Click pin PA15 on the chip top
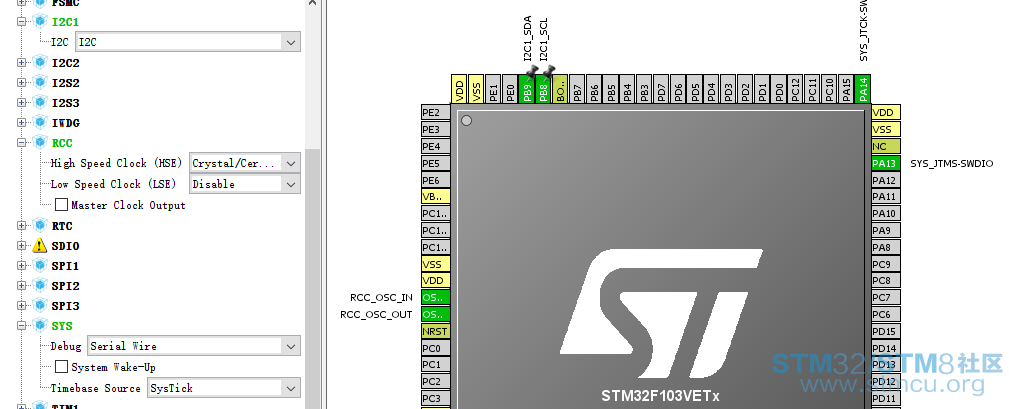Image resolution: width=1009 pixels, height=409 pixels. pos(846,88)
